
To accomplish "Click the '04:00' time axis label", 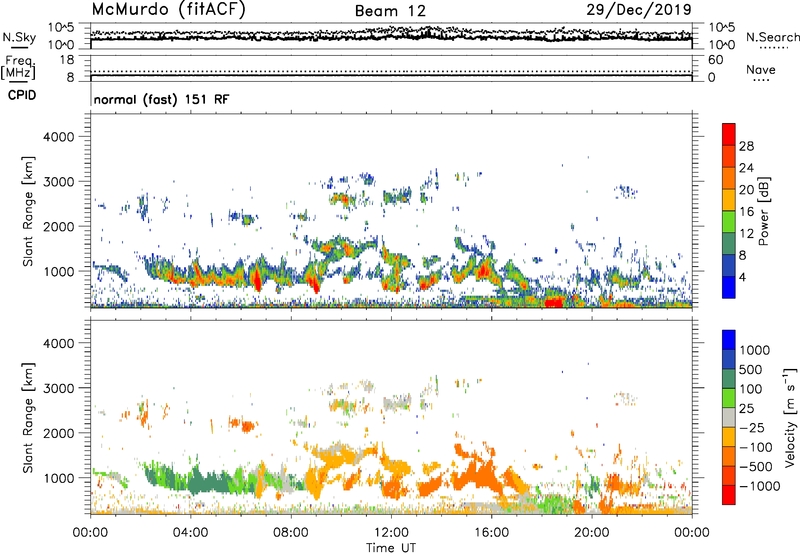I will click(x=190, y=533).
